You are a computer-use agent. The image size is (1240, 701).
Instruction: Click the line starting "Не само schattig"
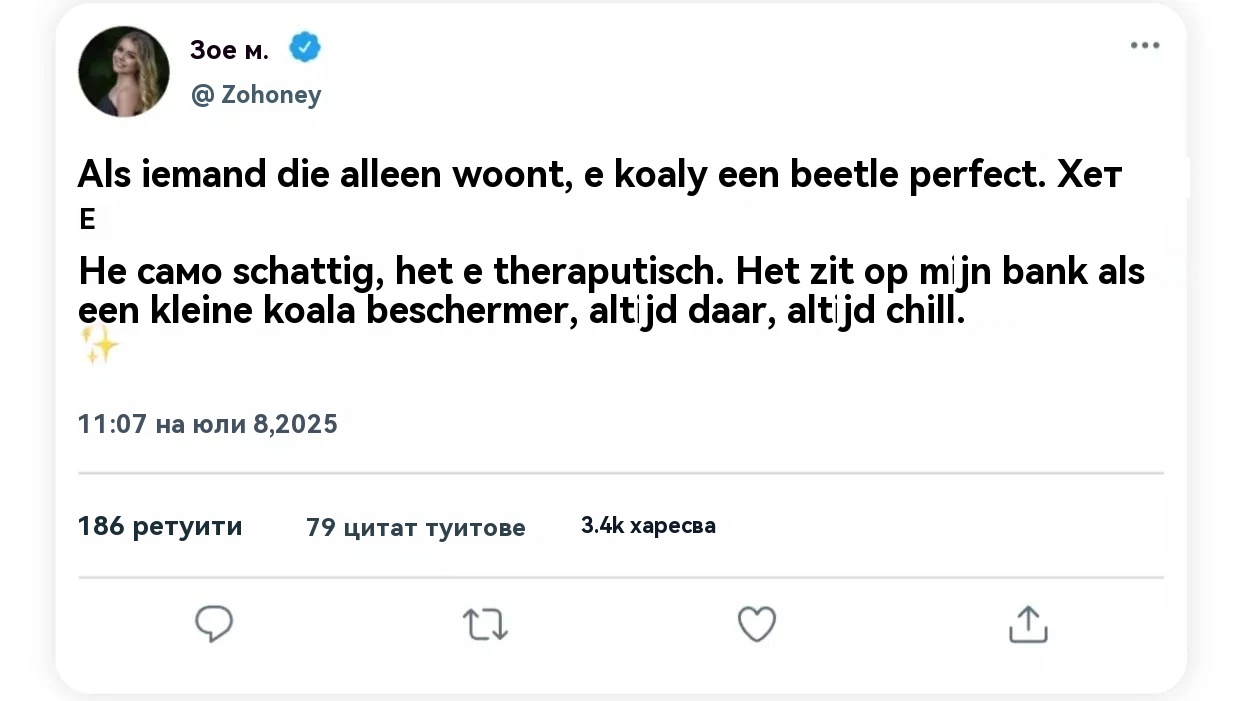coord(611,271)
